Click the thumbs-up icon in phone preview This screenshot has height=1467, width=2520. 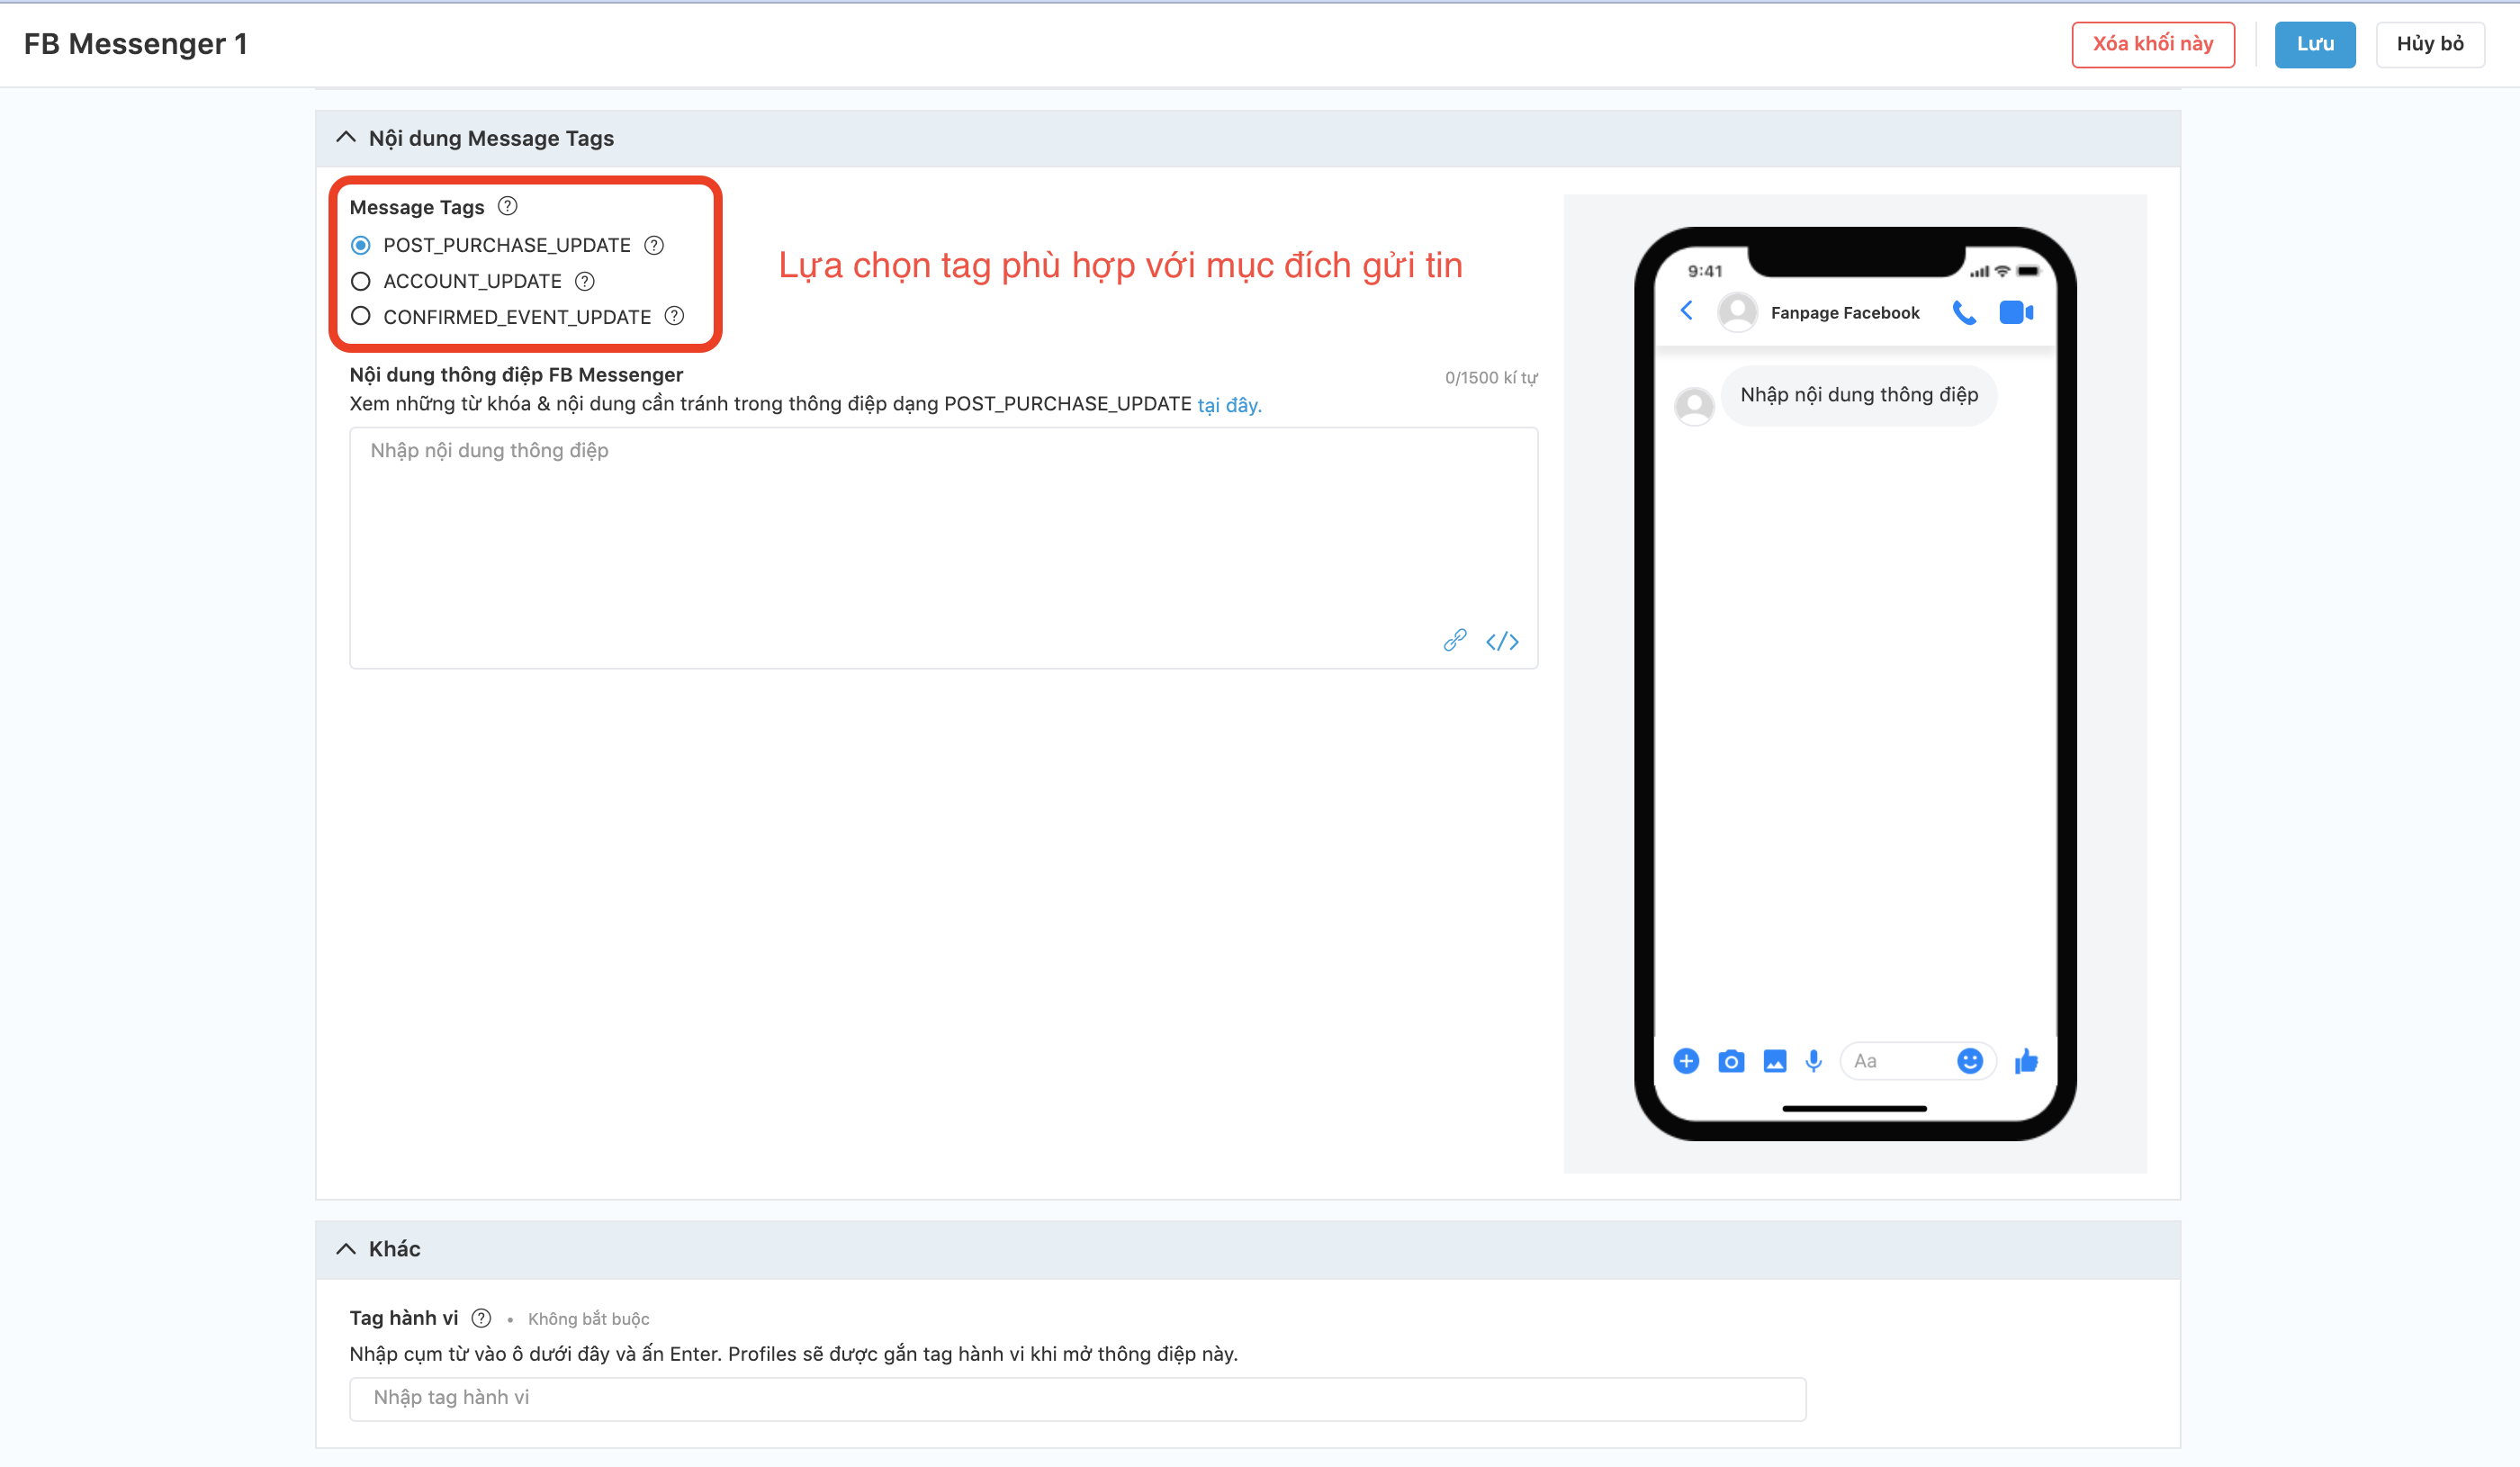pyautogui.click(x=2026, y=1061)
